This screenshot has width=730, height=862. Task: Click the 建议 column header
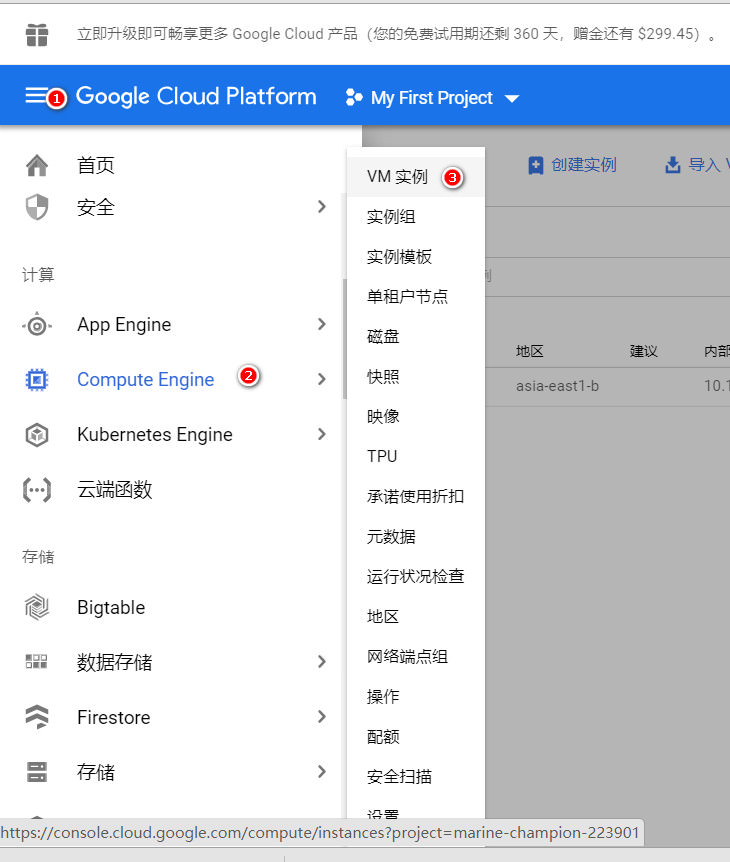644,351
